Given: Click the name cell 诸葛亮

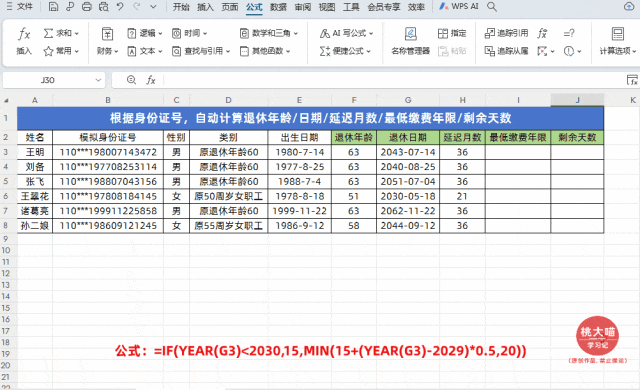Looking at the screenshot, I should pyautogui.click(x=35, y=211).
